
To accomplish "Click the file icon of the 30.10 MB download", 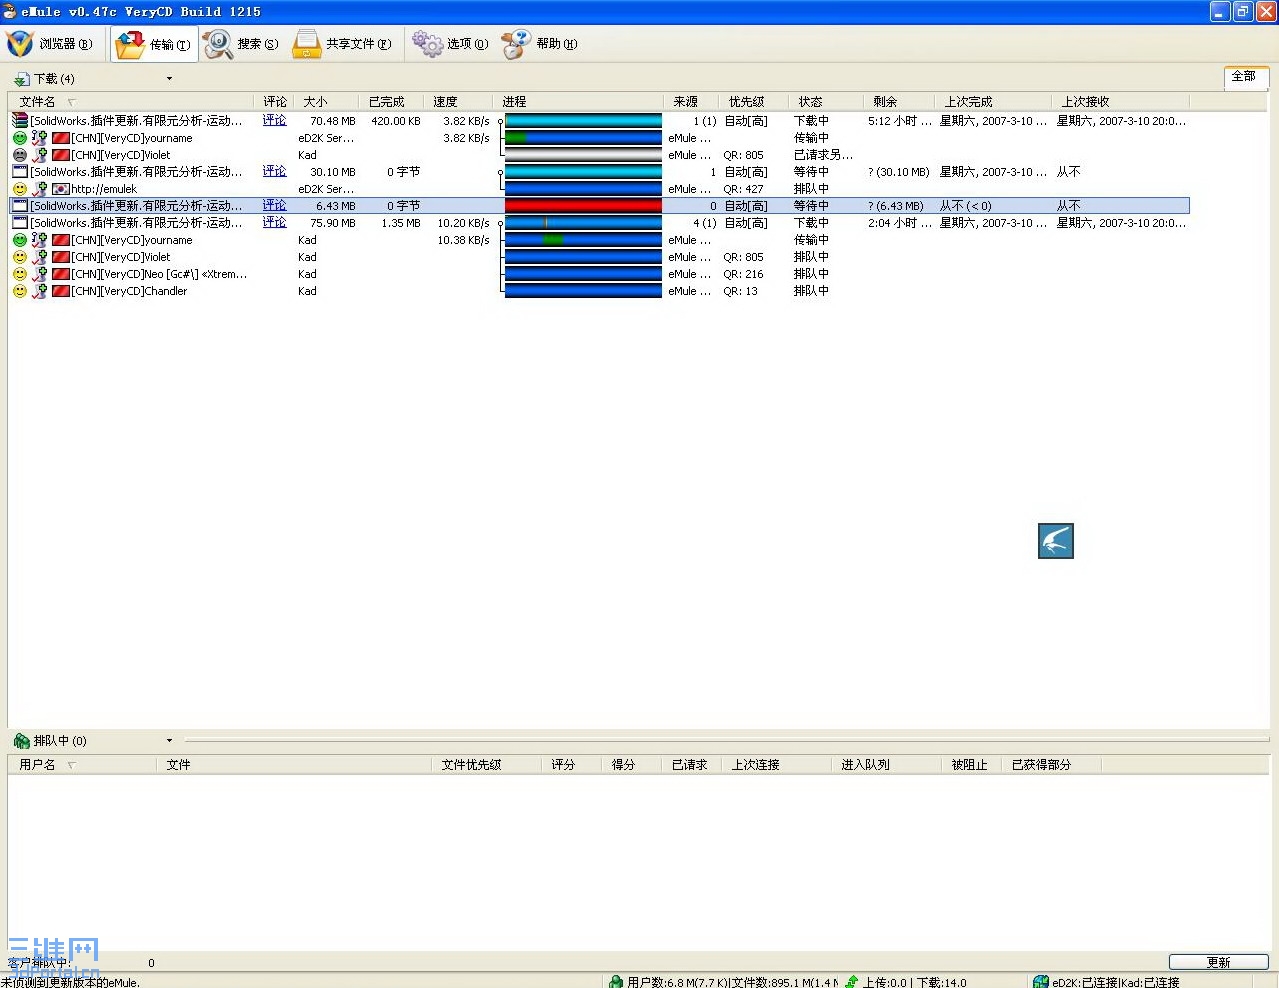I will tap(19, 171).
